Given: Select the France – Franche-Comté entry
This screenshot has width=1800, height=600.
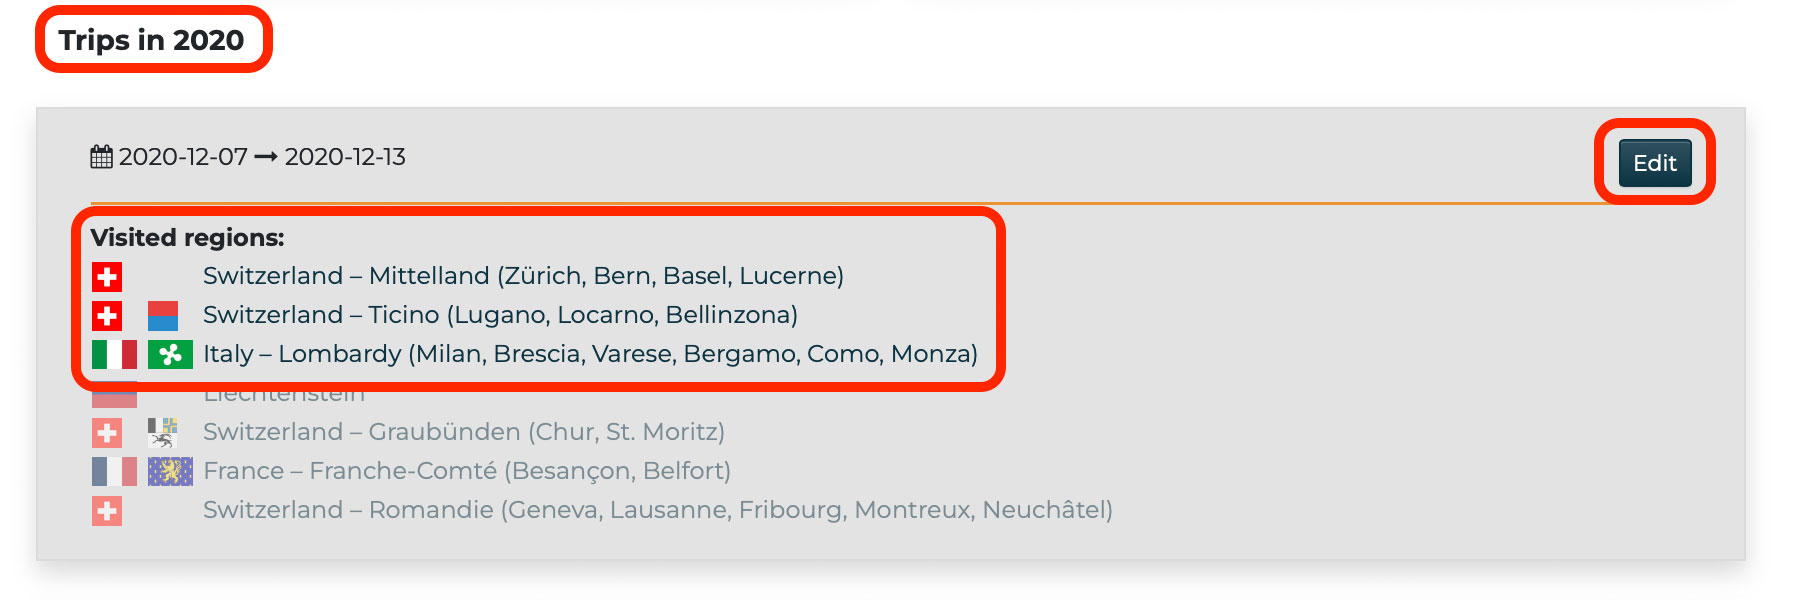Looking at the screenshot, I should click(467, 471).
